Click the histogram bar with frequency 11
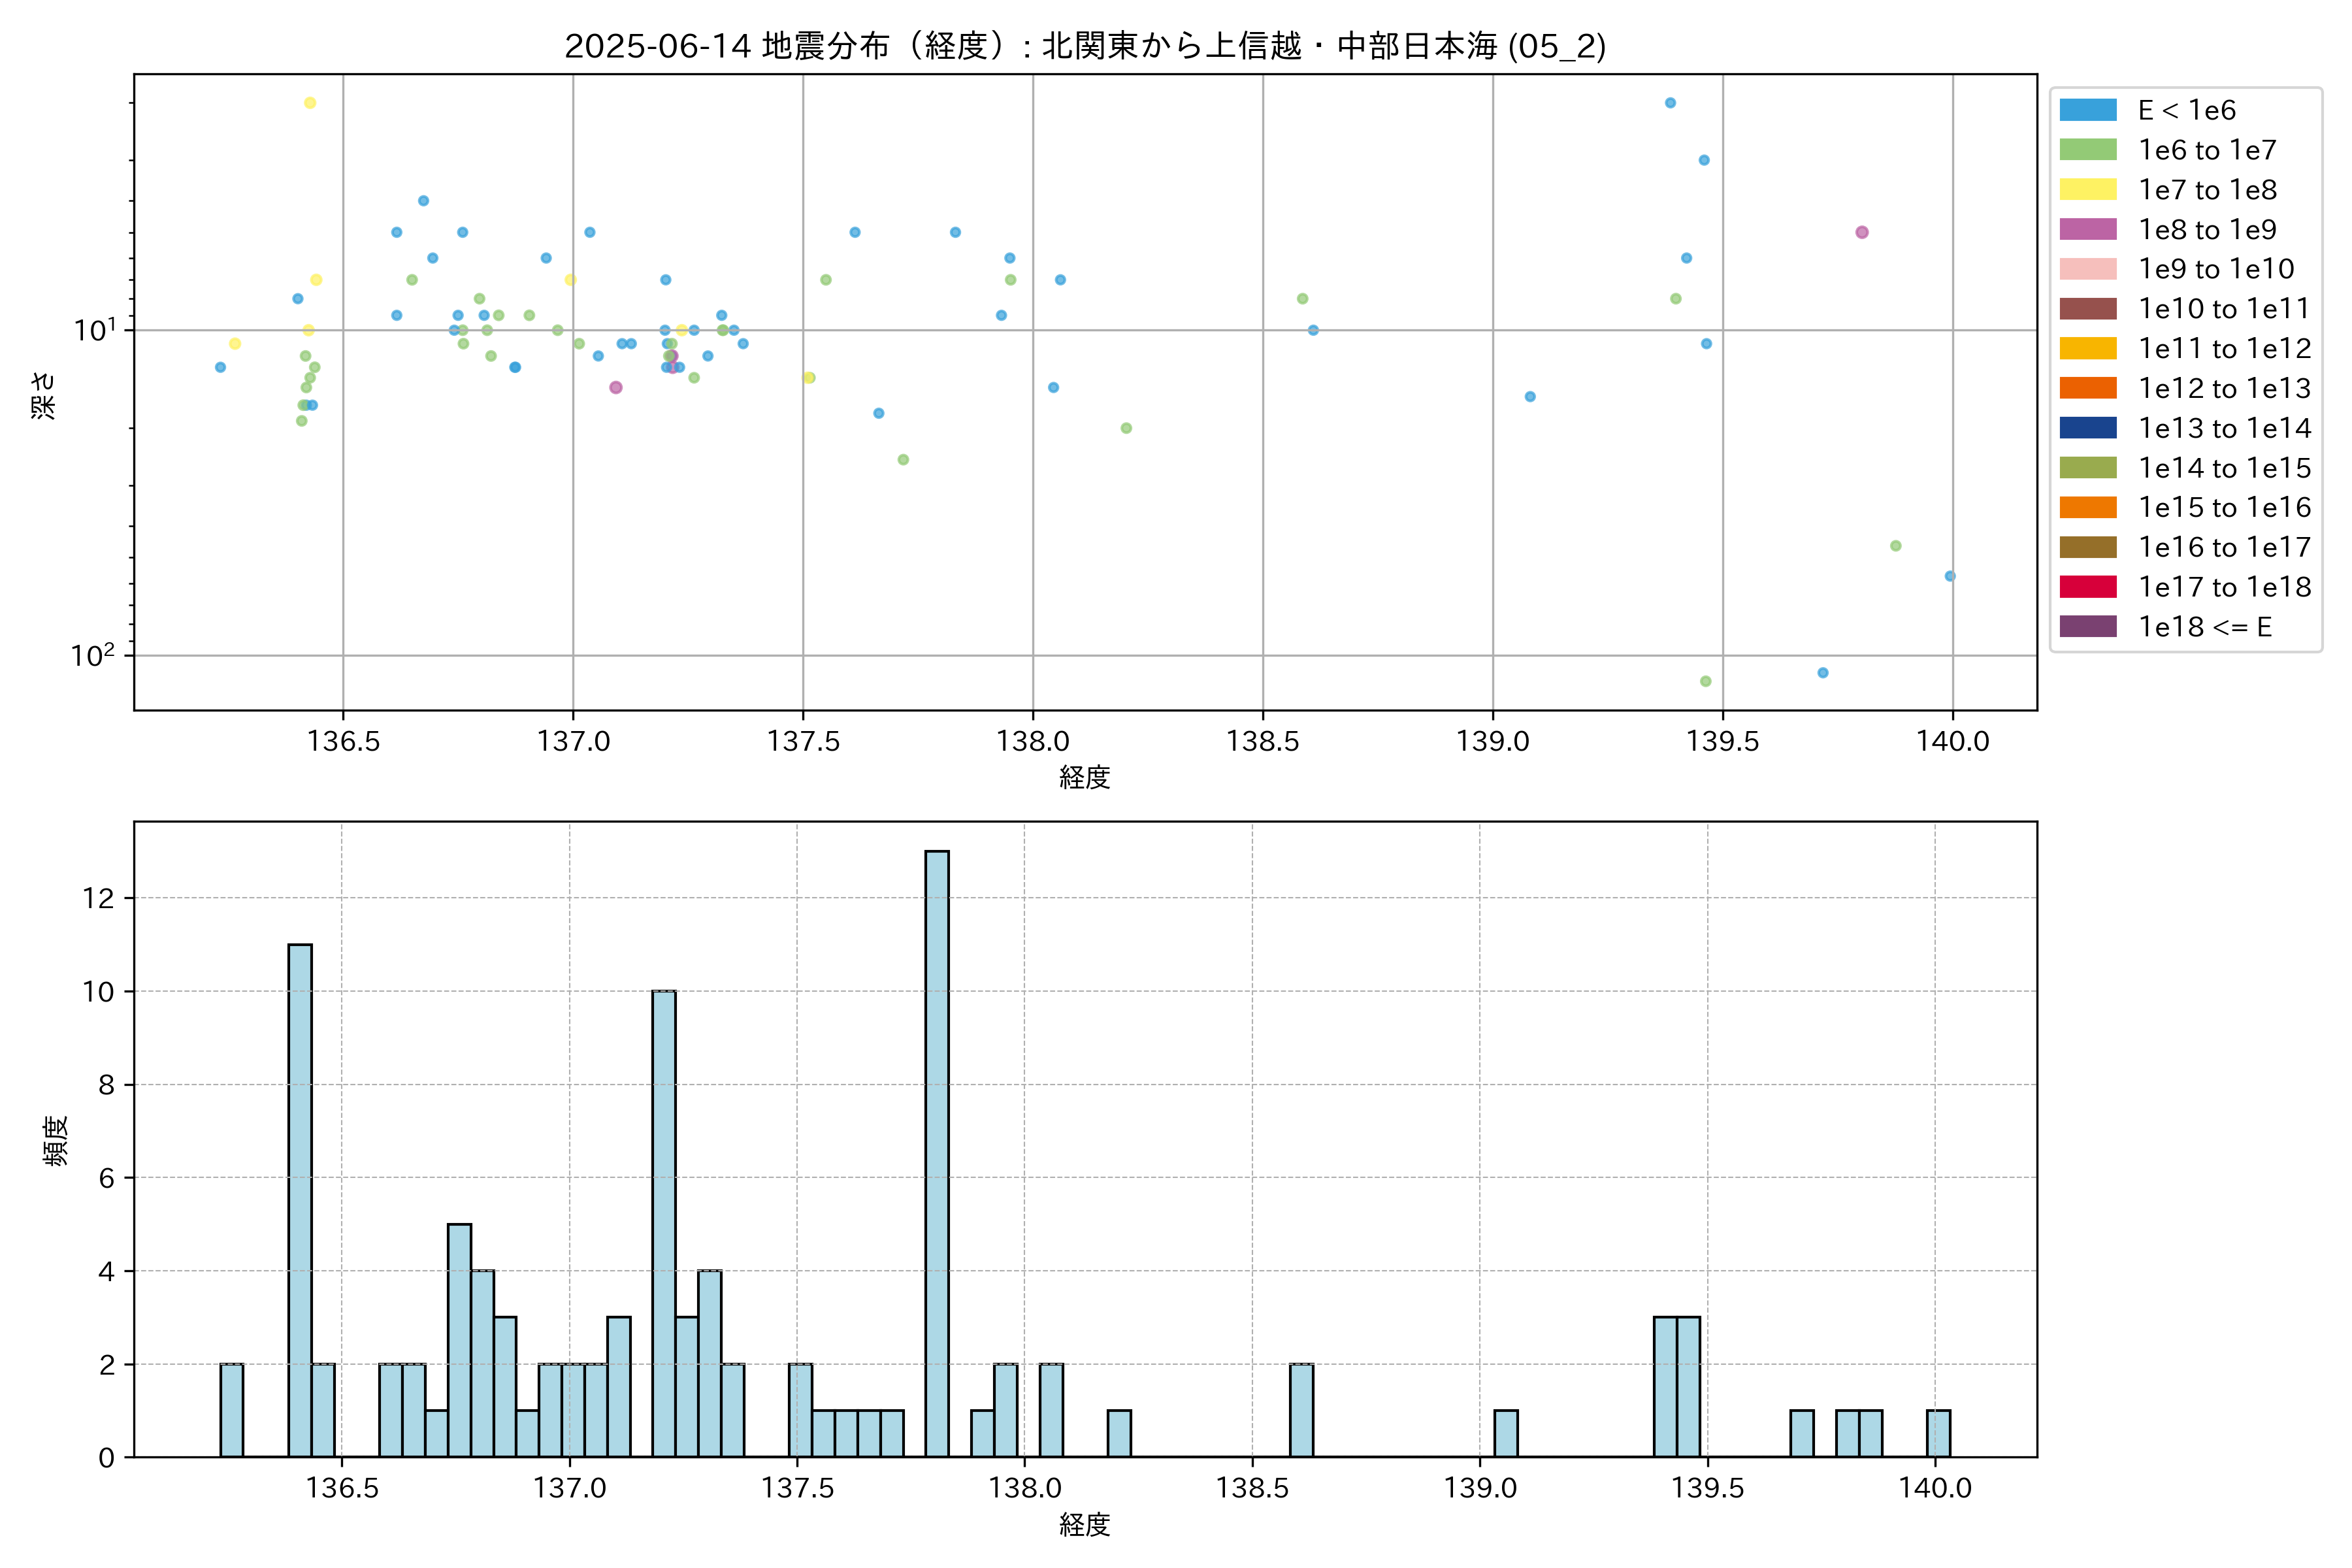This screenshot has width=2352, height=1568. [x=300, y=1200]
